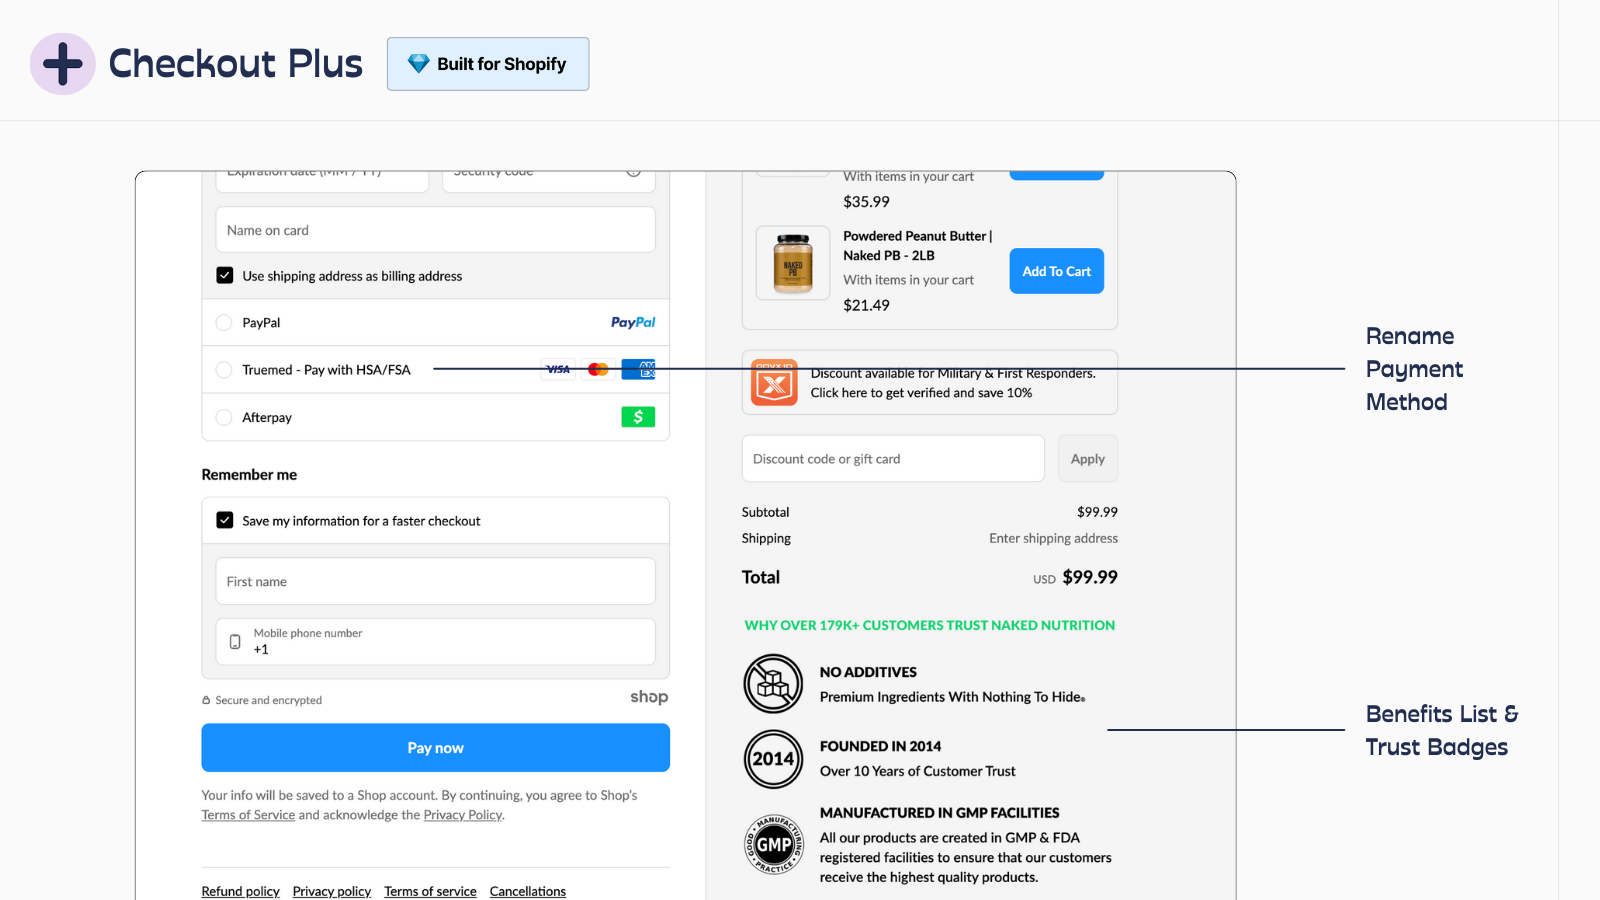Click the Powdered Peanut Butter product thumbnail
The width and height of the screenshot is (1600, 900).
(793, 263)
